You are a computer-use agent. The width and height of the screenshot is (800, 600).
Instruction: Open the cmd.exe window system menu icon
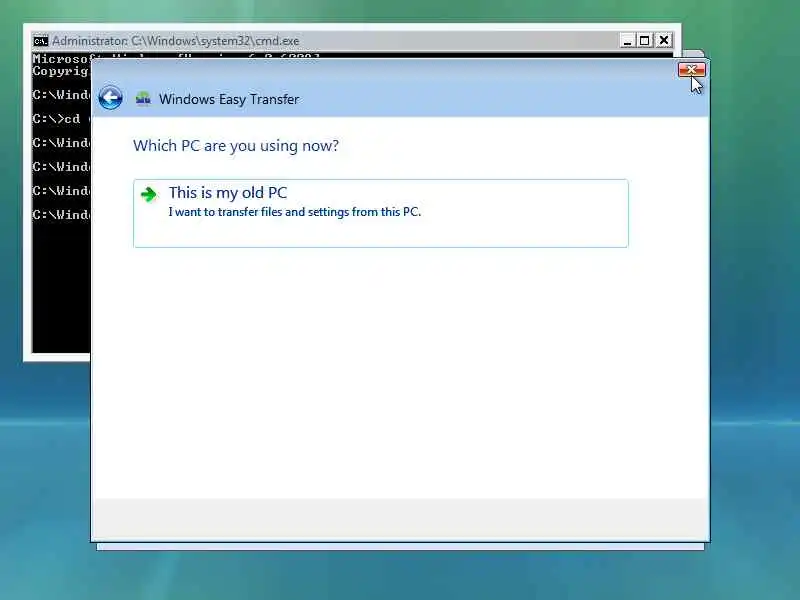point(40,41)
